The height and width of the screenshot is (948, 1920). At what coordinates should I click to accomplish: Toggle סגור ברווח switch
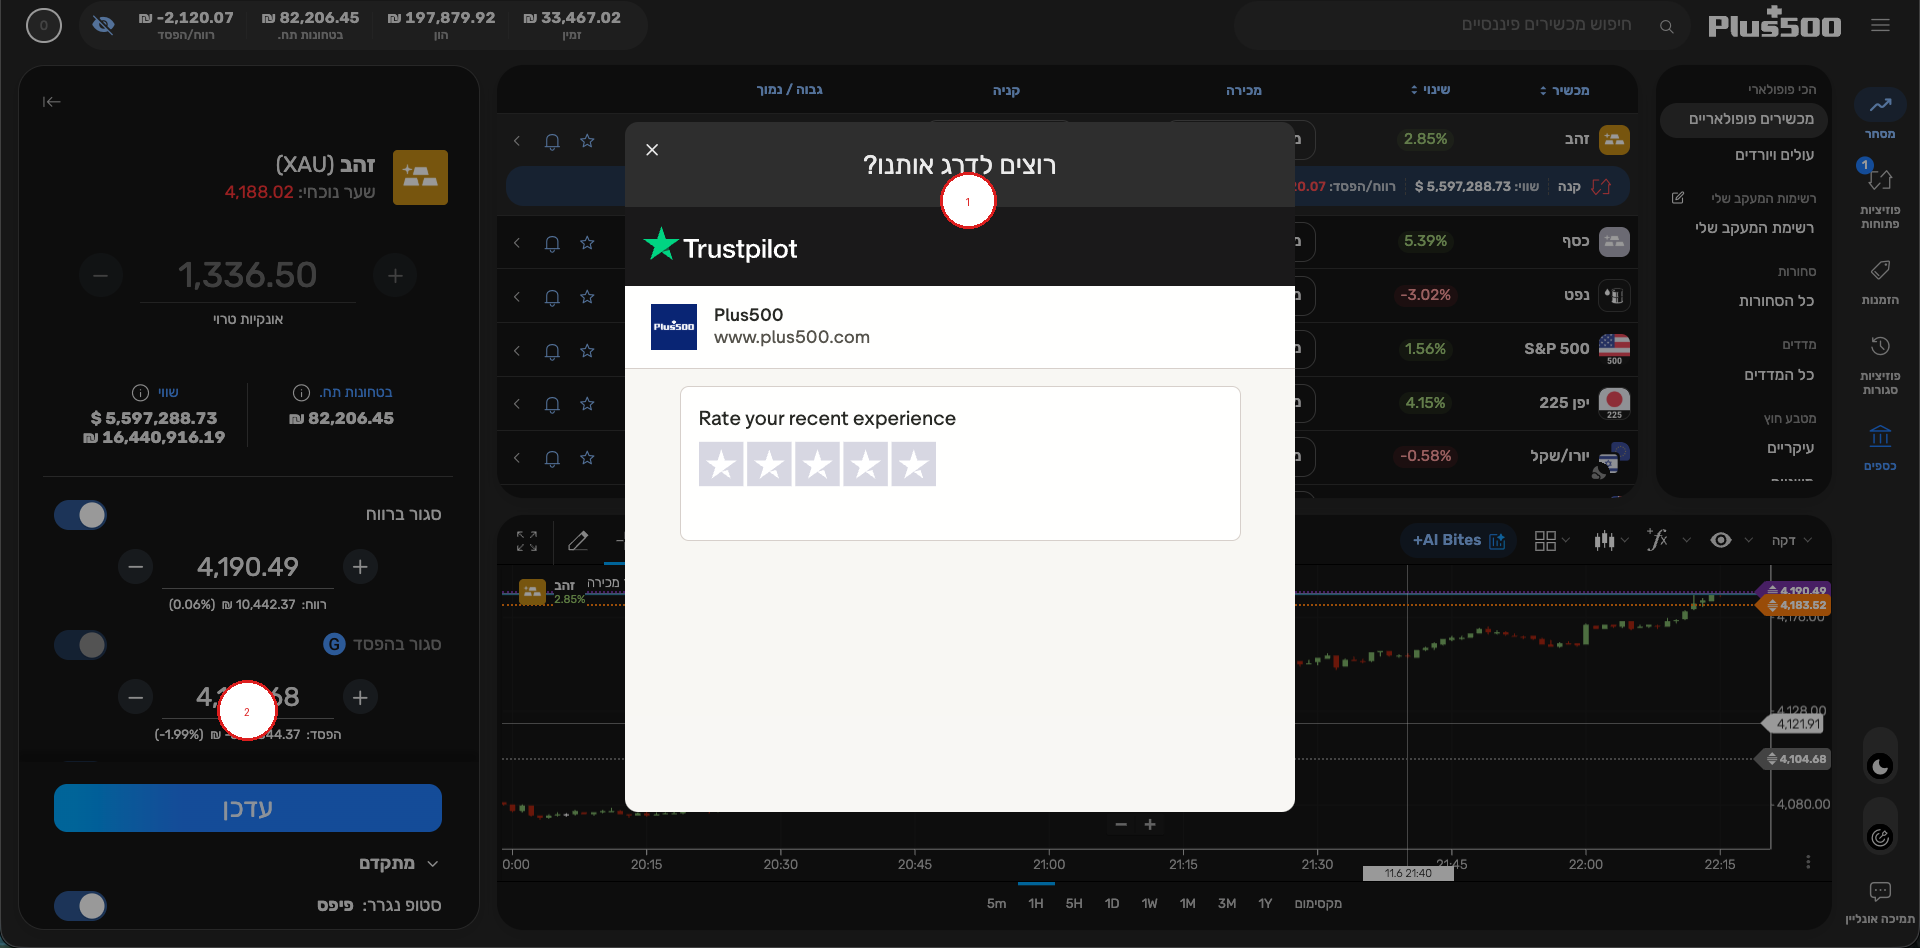coord(80,515)
